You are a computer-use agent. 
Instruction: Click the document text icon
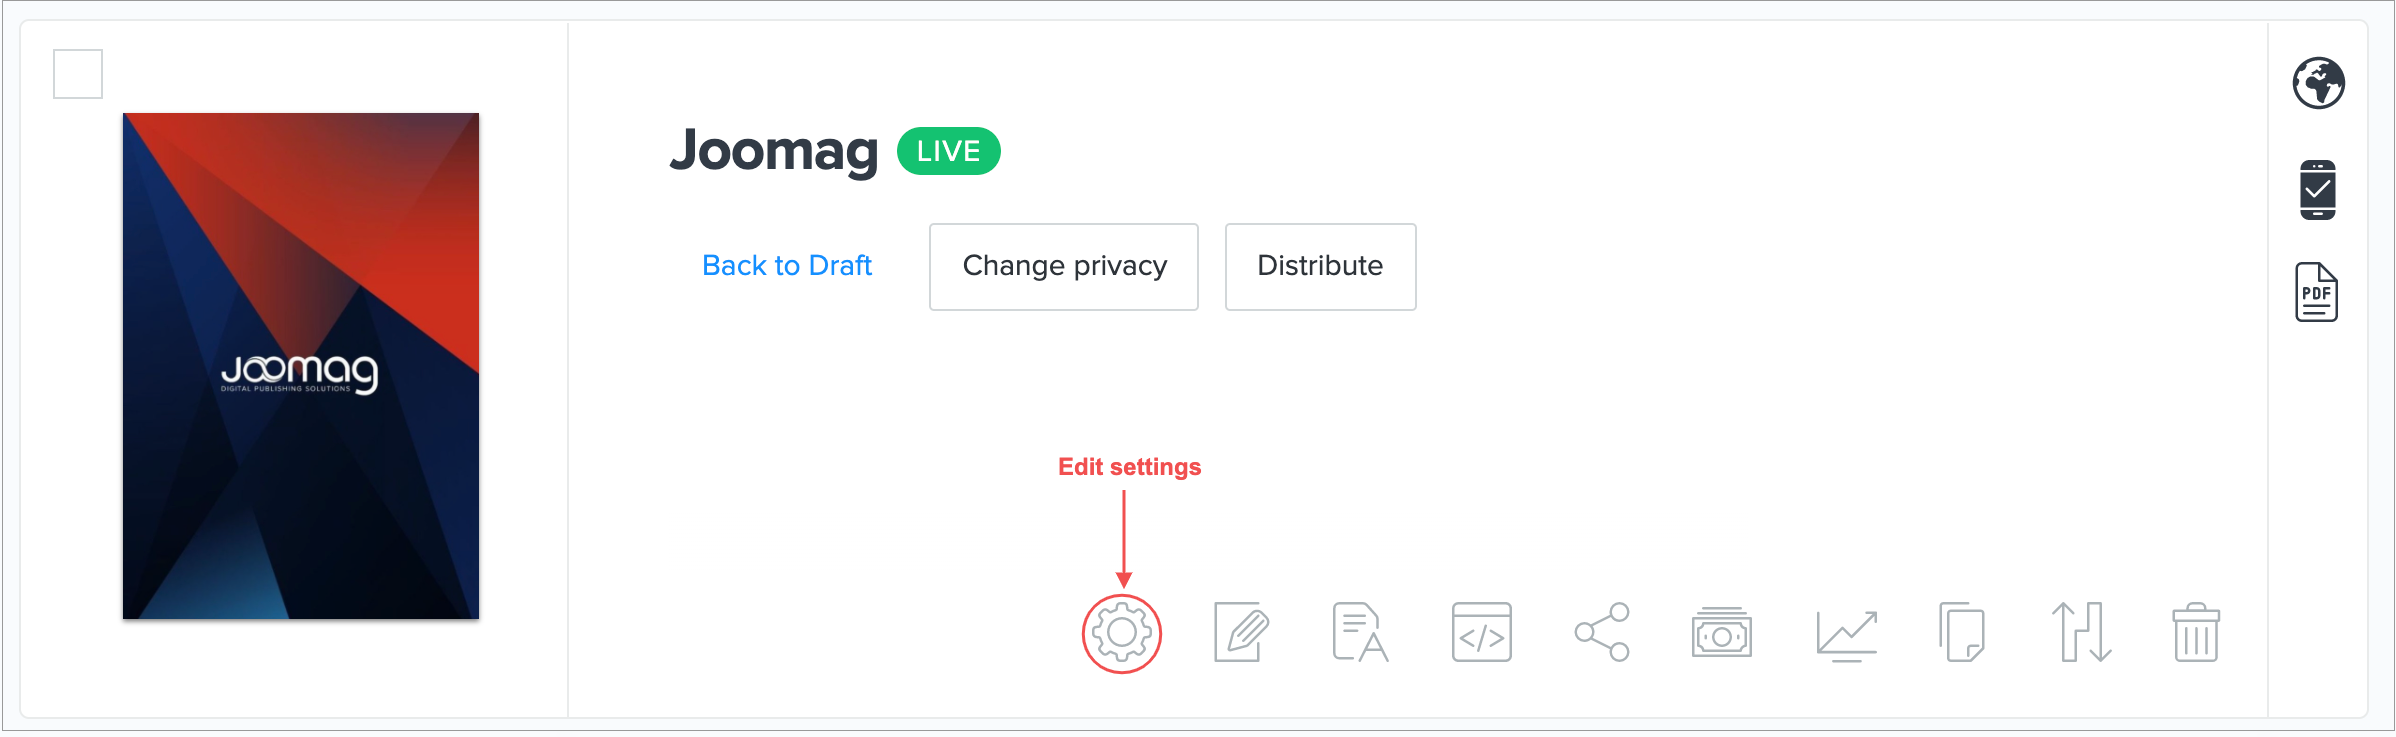[x=1360, y=633]
